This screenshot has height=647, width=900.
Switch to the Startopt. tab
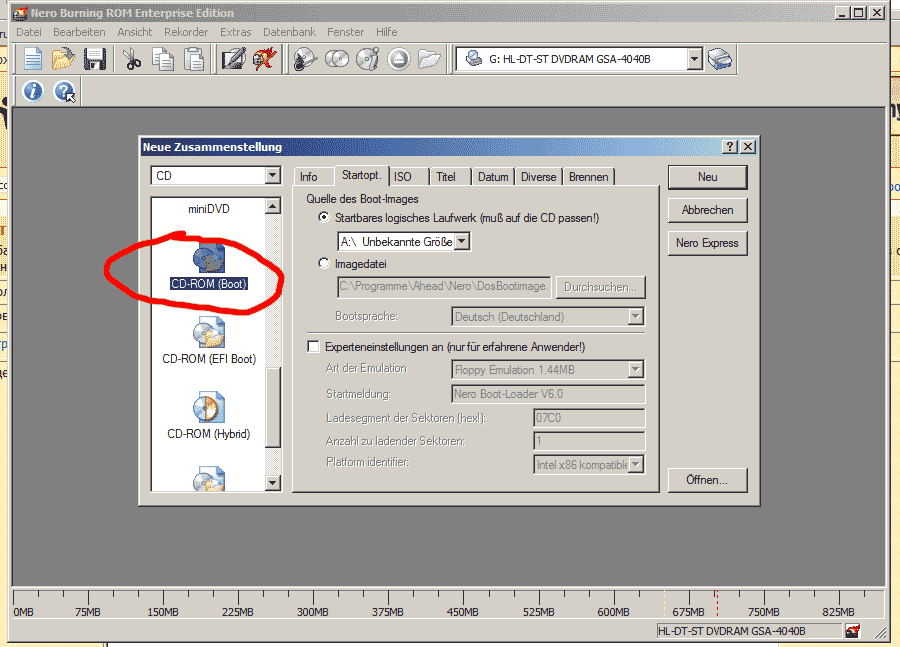tap(362, 175)
